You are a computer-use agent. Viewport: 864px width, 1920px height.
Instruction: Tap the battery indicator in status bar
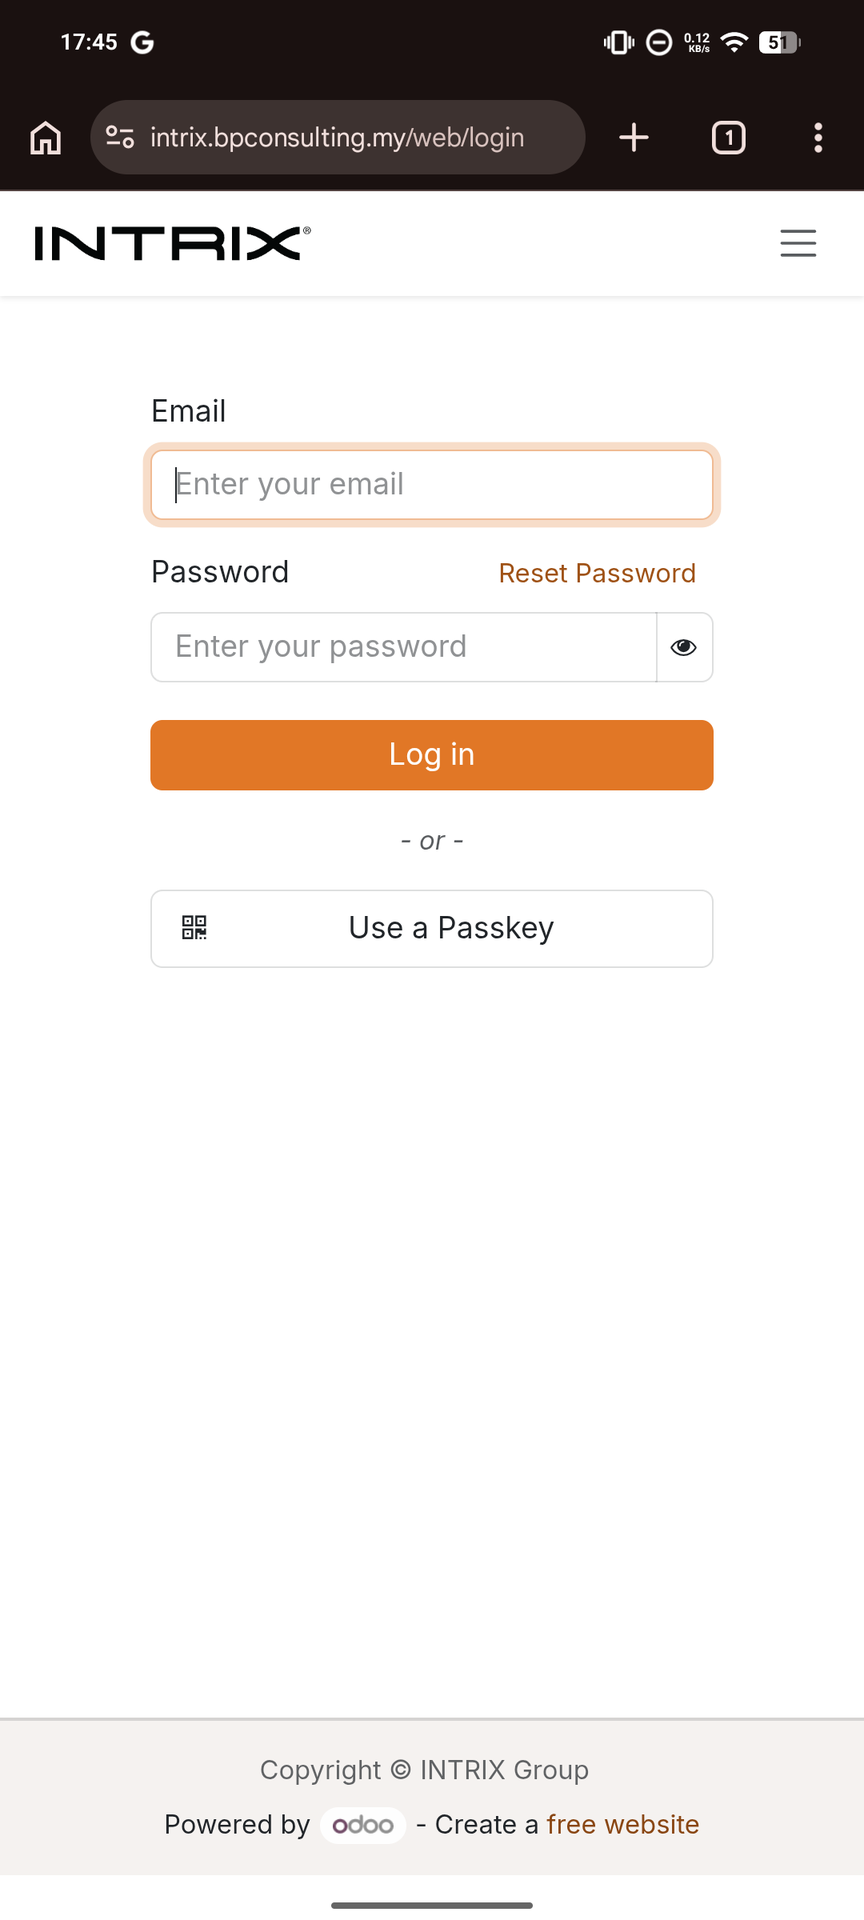(779, 42)
